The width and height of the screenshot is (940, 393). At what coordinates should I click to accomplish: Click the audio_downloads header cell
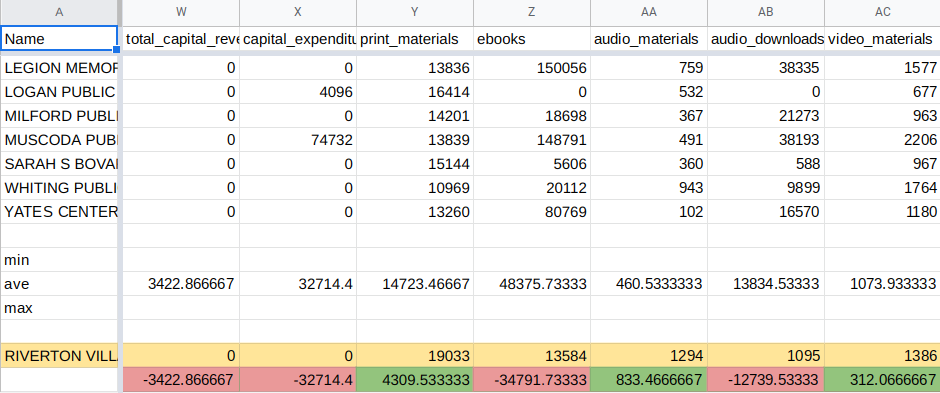[766, 39]
